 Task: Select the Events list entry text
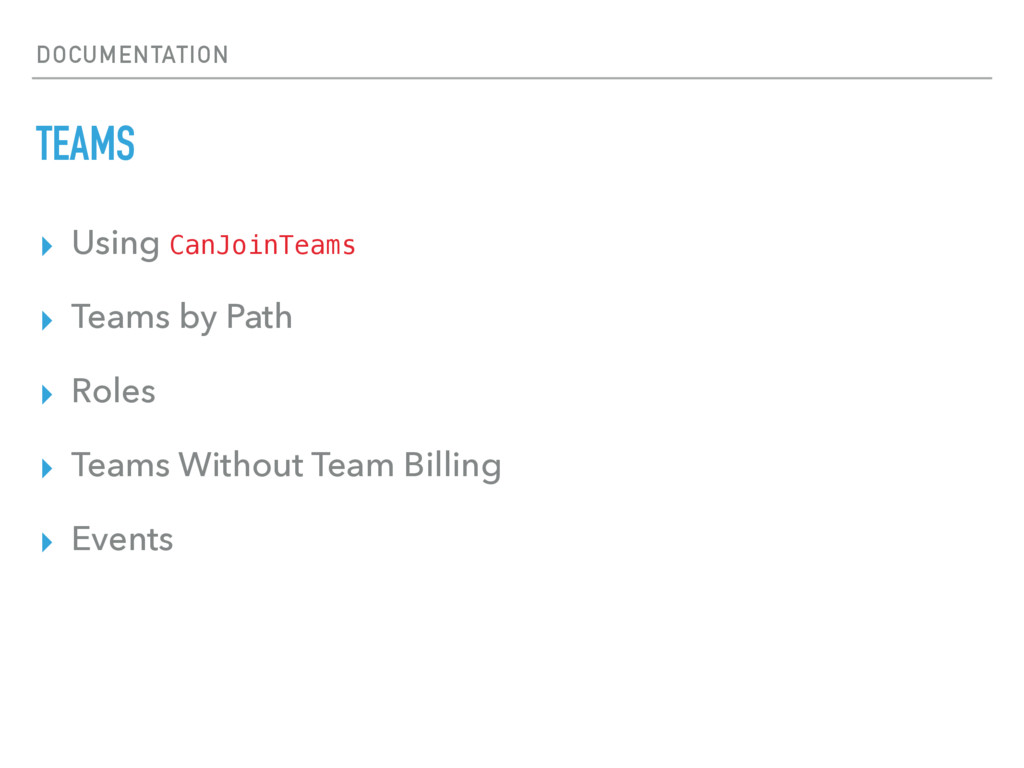[123, 539]
